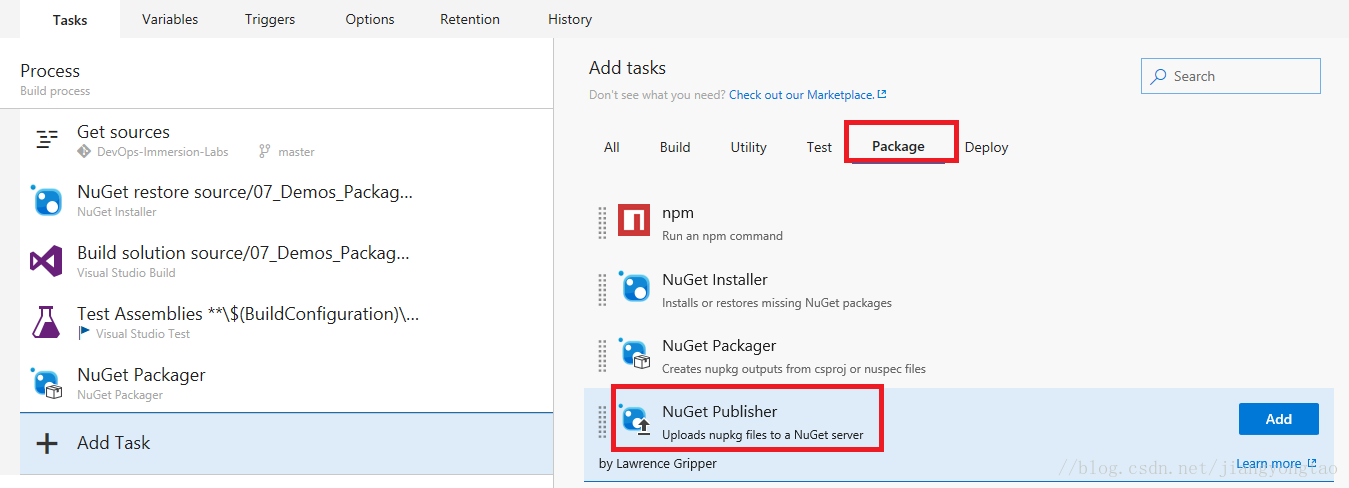Click the NuGet Installer icon in Add tasks
The width and height of the screenshot is (1349, 488).
coord(634,287)
